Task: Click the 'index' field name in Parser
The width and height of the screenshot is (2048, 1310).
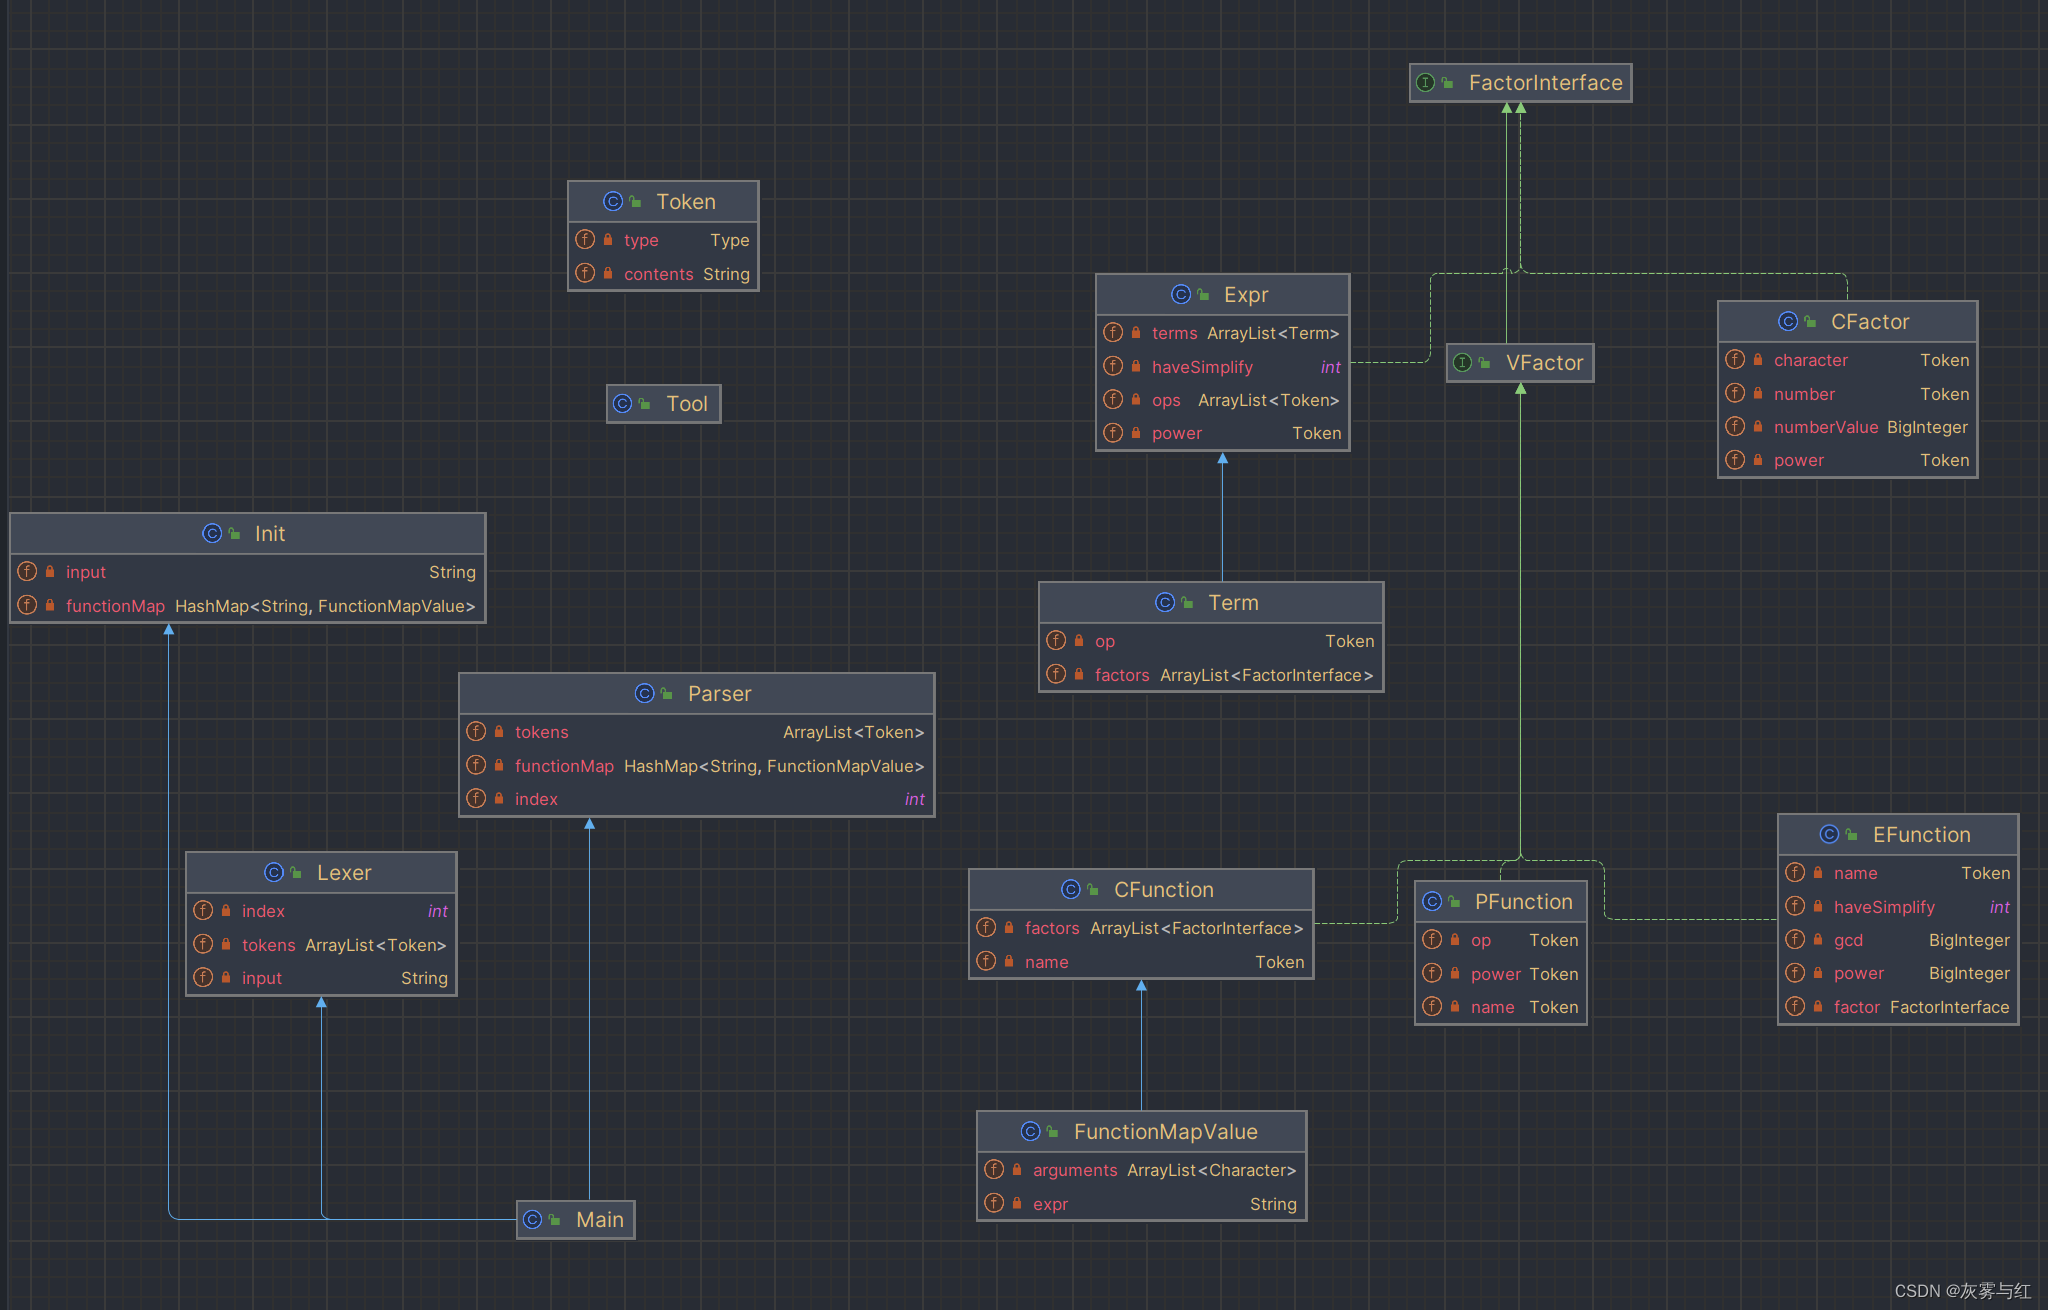Action: click(536, 799)
